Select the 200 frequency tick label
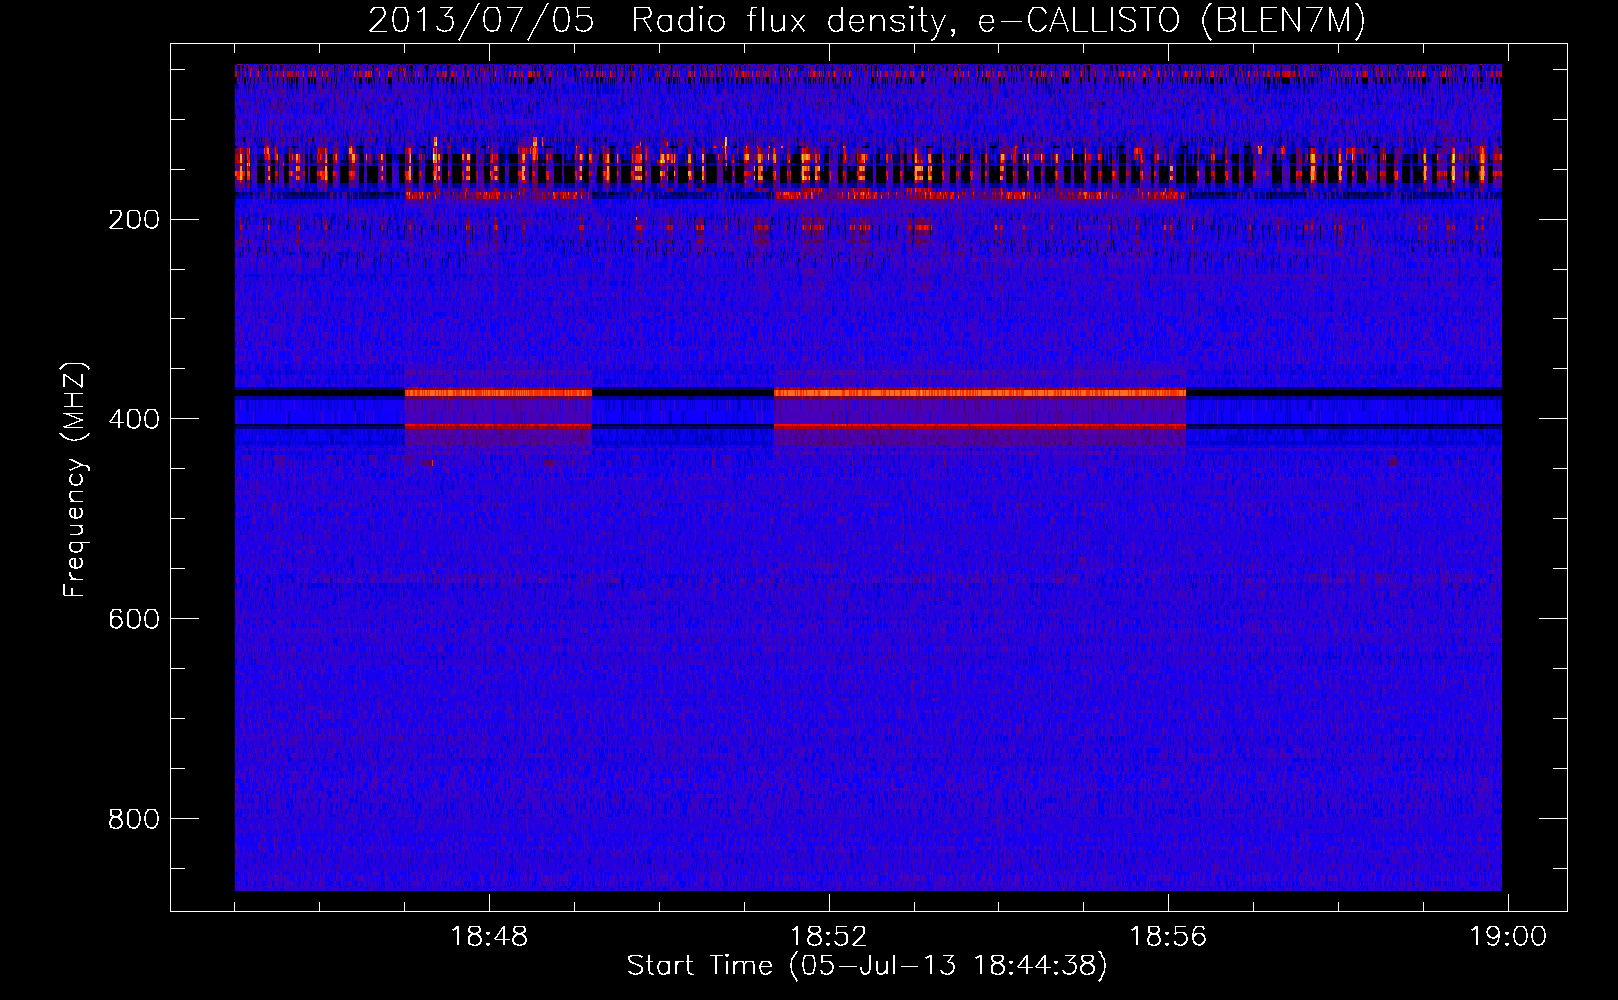The width and height of the screenshot is (1618, 1000). click(x=134, y=220)
